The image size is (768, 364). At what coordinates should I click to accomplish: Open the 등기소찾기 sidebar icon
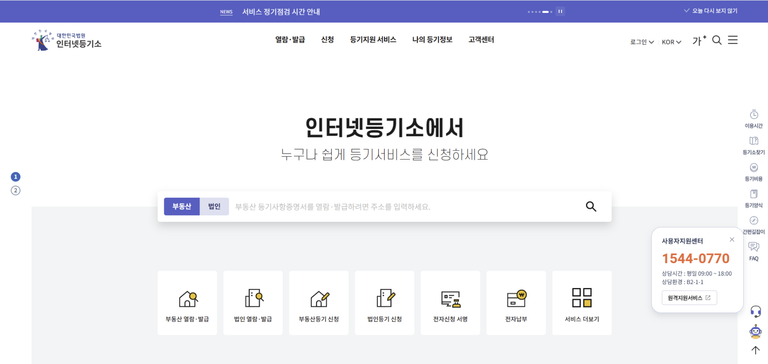(754, 146)
